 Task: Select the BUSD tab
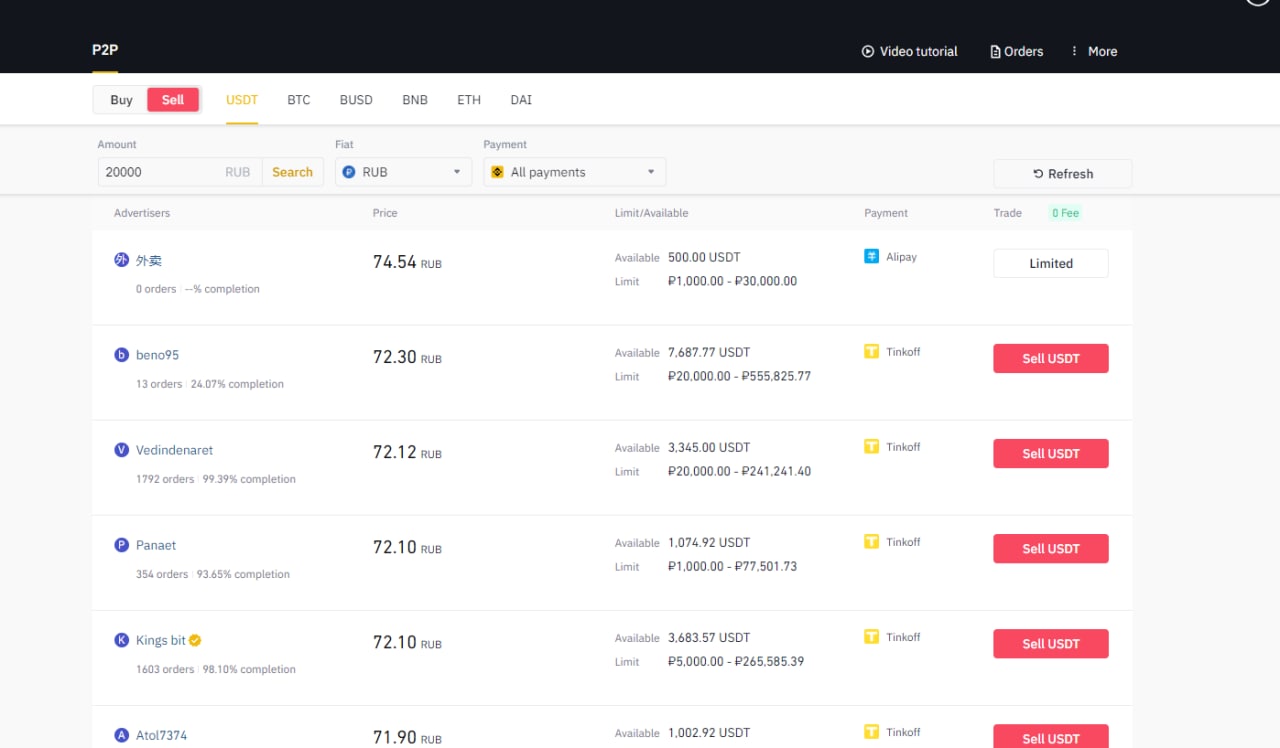356,100
